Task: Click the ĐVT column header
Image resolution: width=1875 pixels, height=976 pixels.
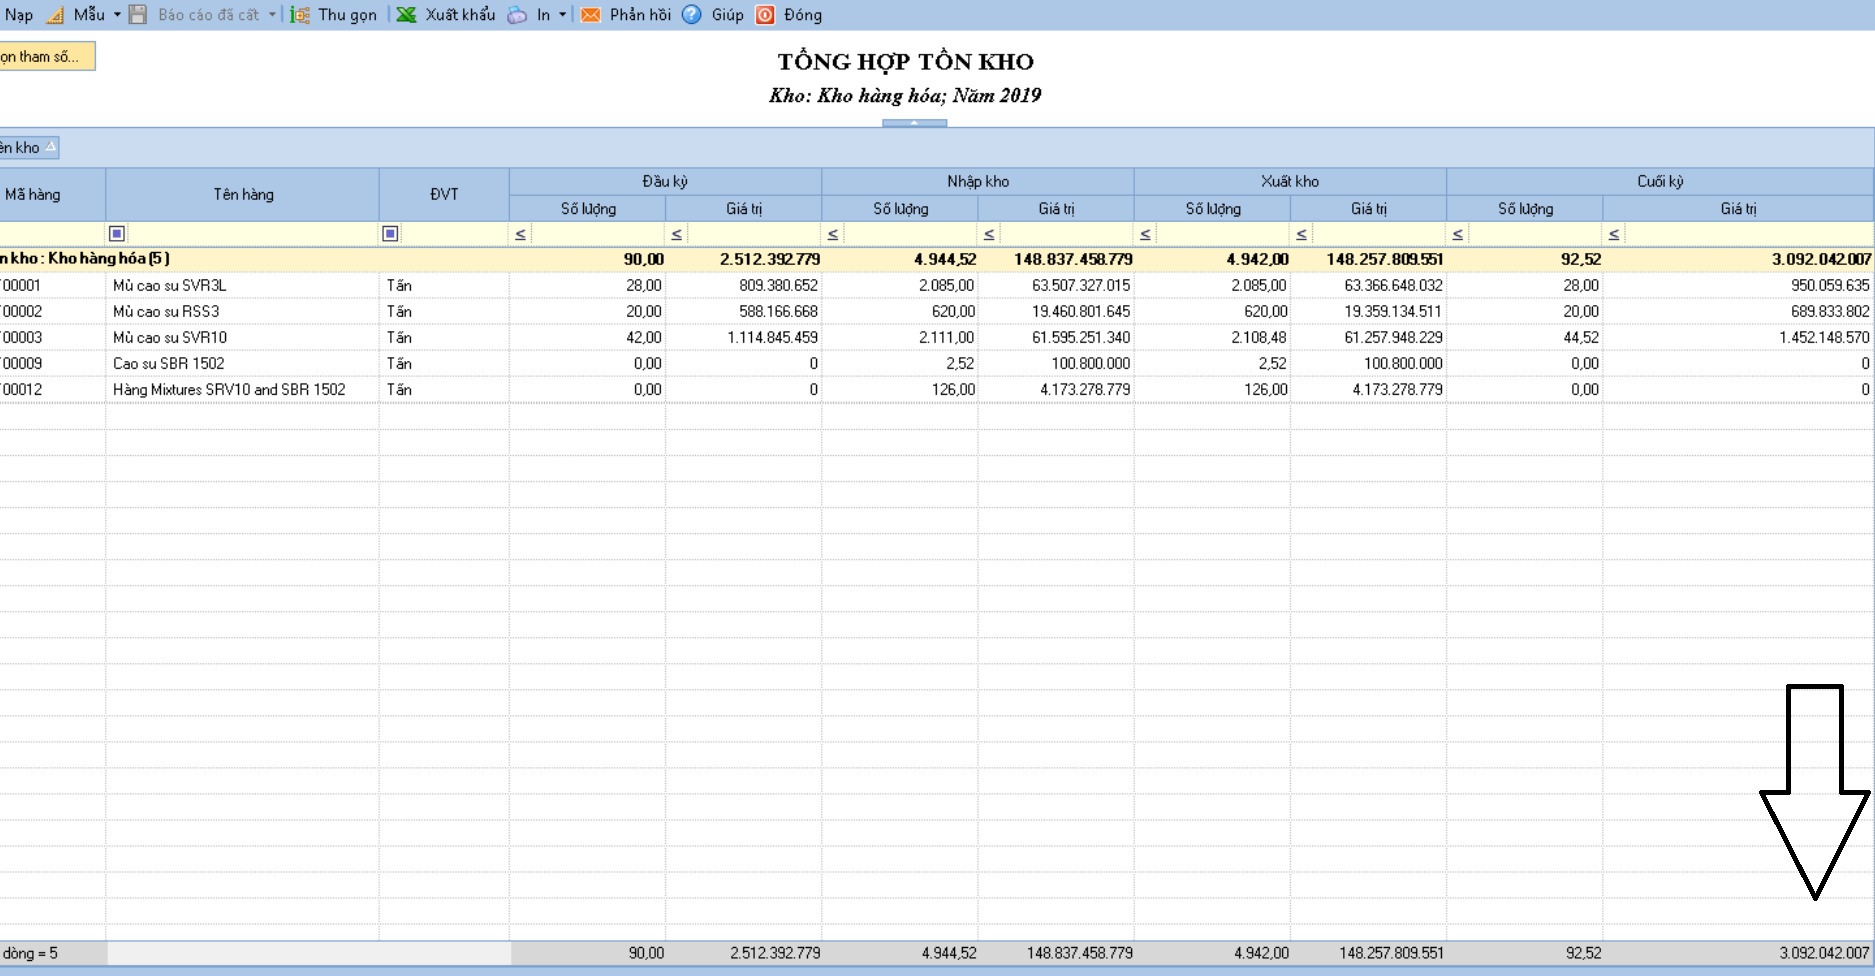Action: [444, 194]
